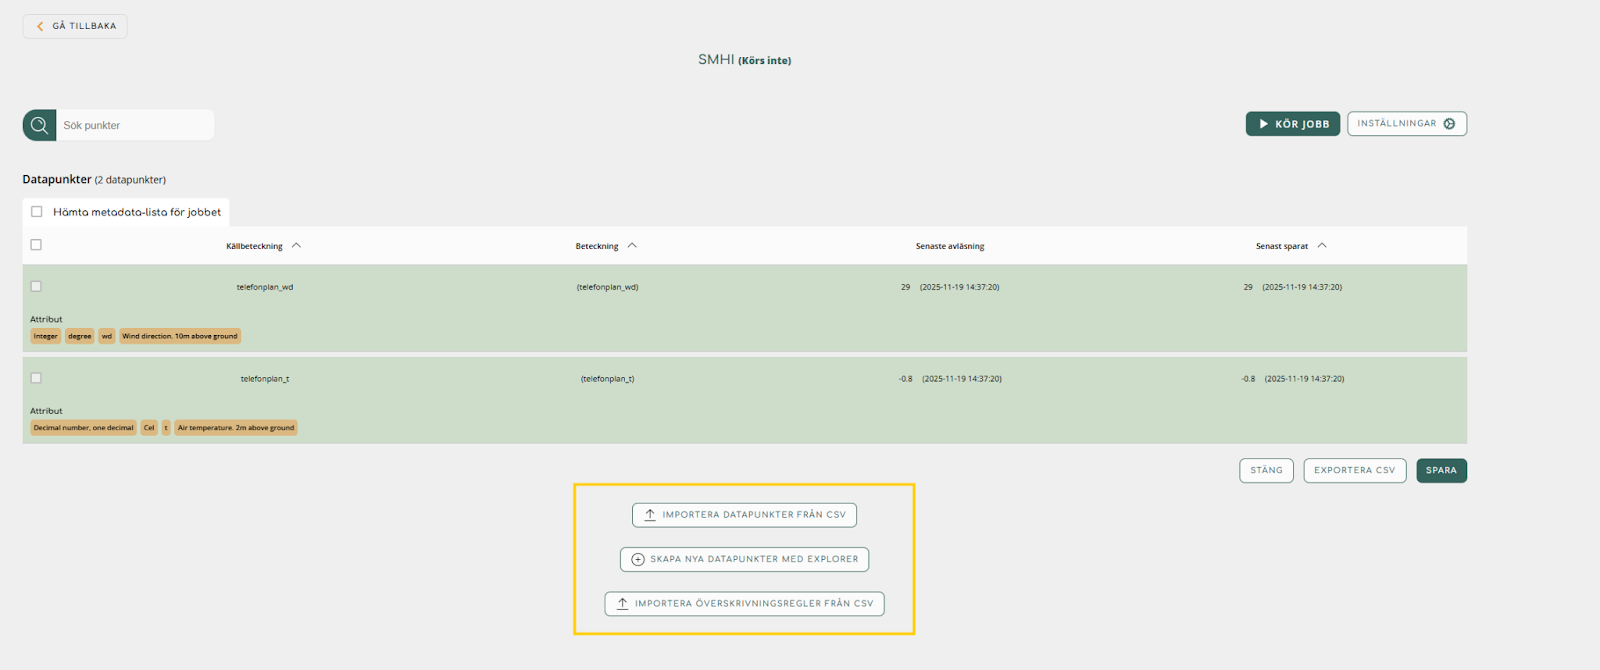
Task: Sort by Källbeteckning column arrow
Action: click(x=296, y=246)
